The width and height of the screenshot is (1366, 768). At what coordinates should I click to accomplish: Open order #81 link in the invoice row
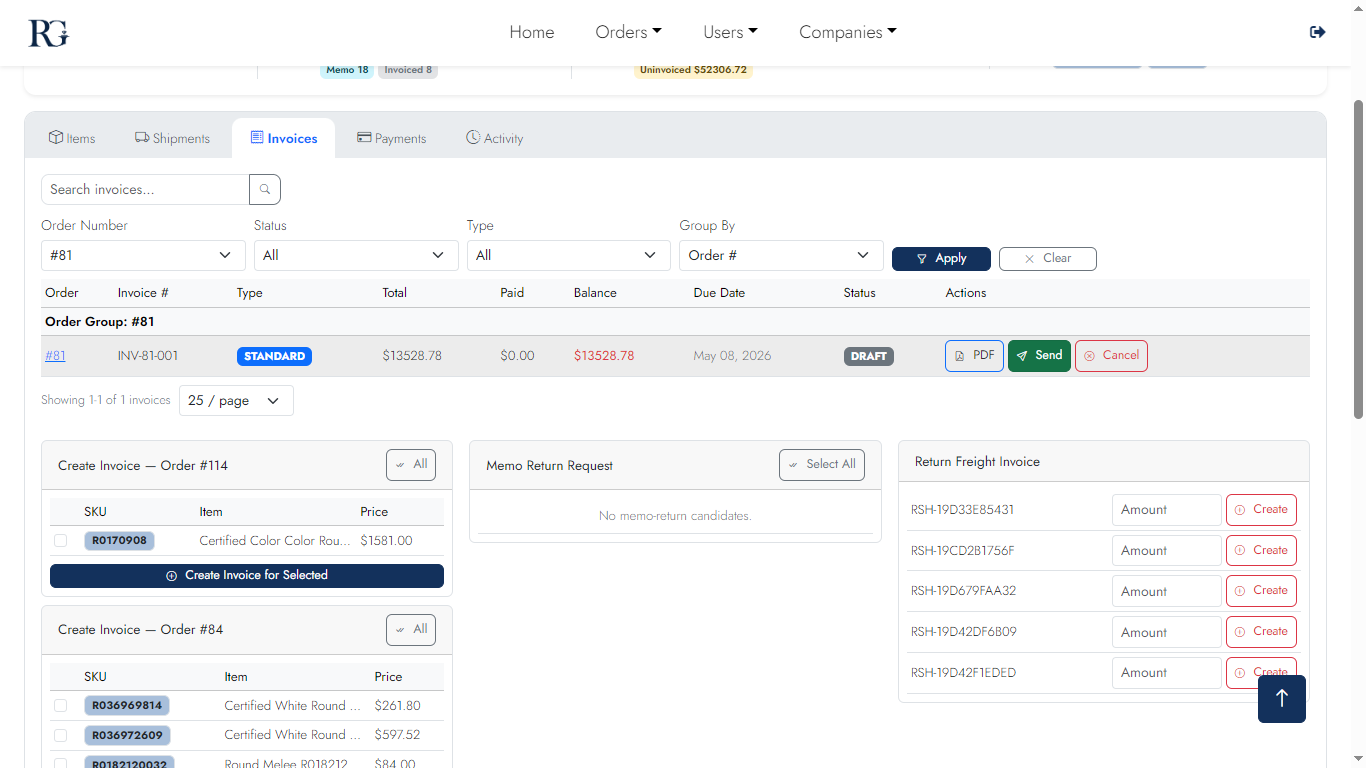coord(55,355)
